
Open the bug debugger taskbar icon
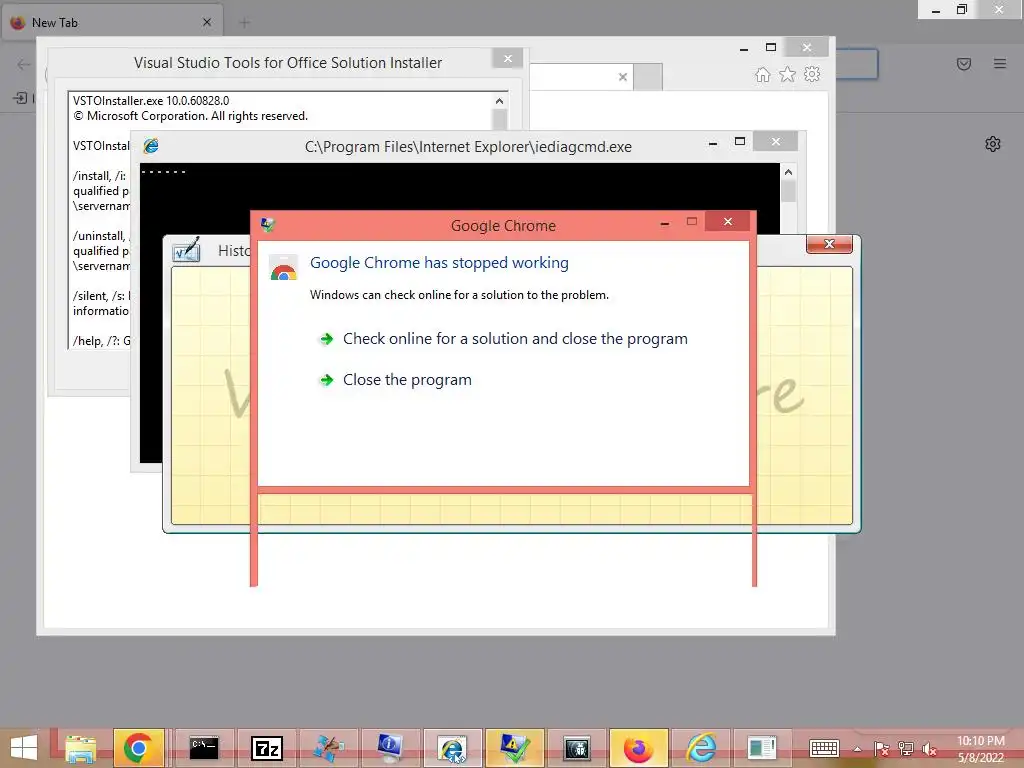tap(576, 748)
